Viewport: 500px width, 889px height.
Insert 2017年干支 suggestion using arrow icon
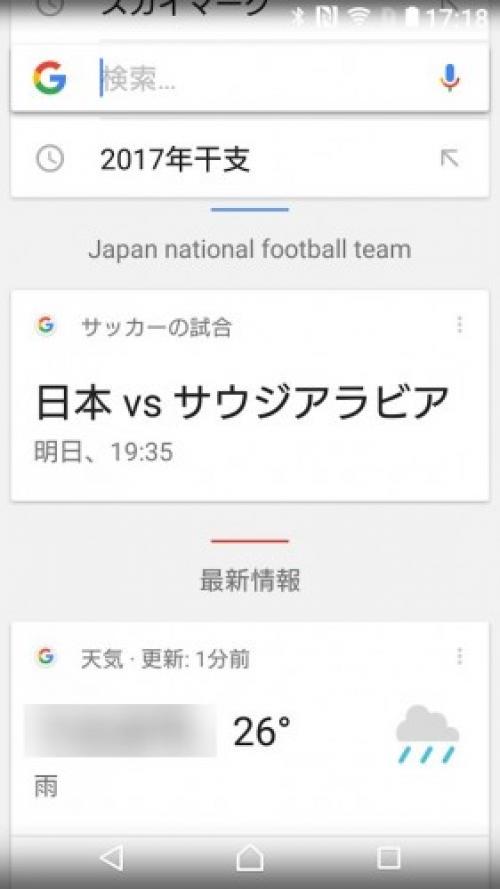click(x=450, y=159)
